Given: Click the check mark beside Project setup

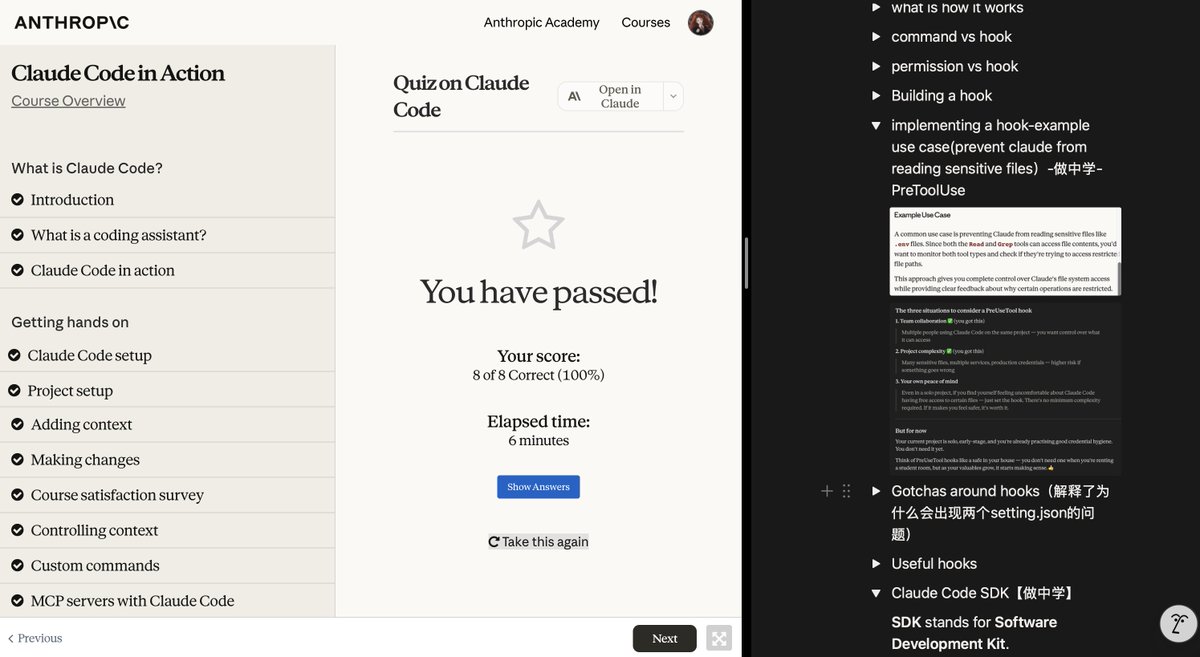Looking at the screenshot, I should [14, 391].
